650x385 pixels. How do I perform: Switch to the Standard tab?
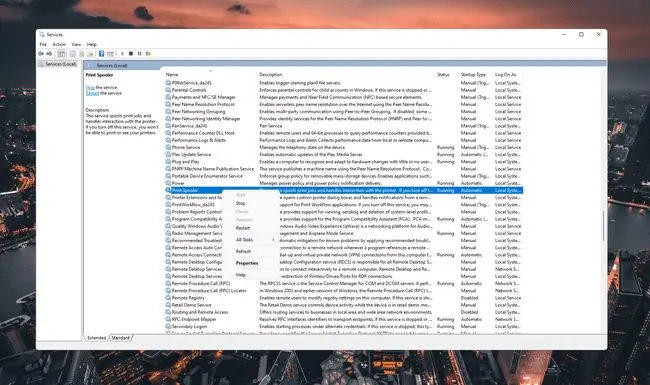(x=121, y=338)
